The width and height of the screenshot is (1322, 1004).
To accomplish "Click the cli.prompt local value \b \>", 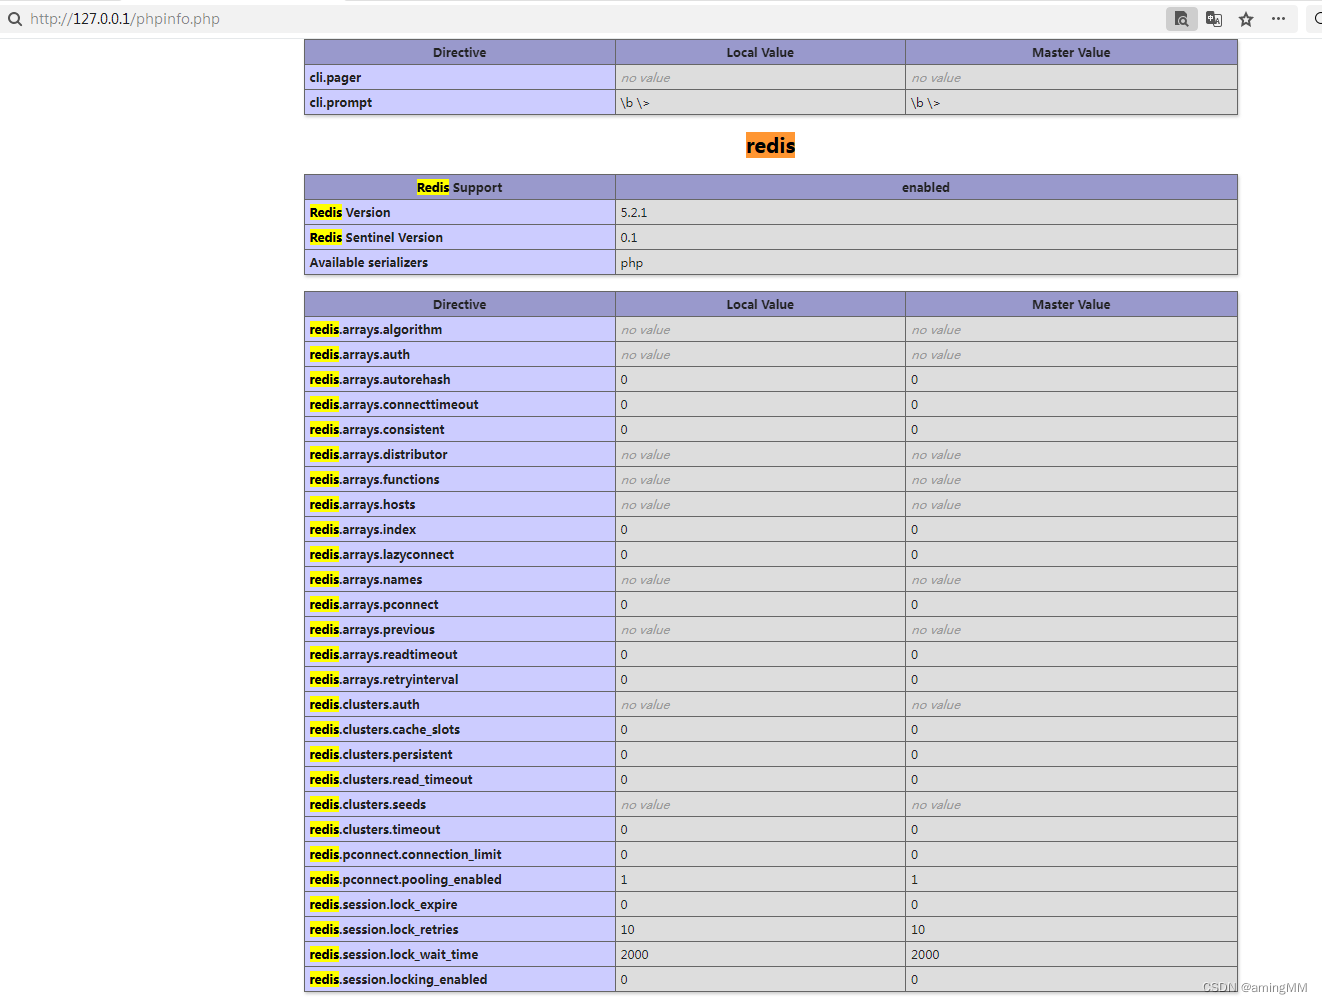I will tap(635, 103).
